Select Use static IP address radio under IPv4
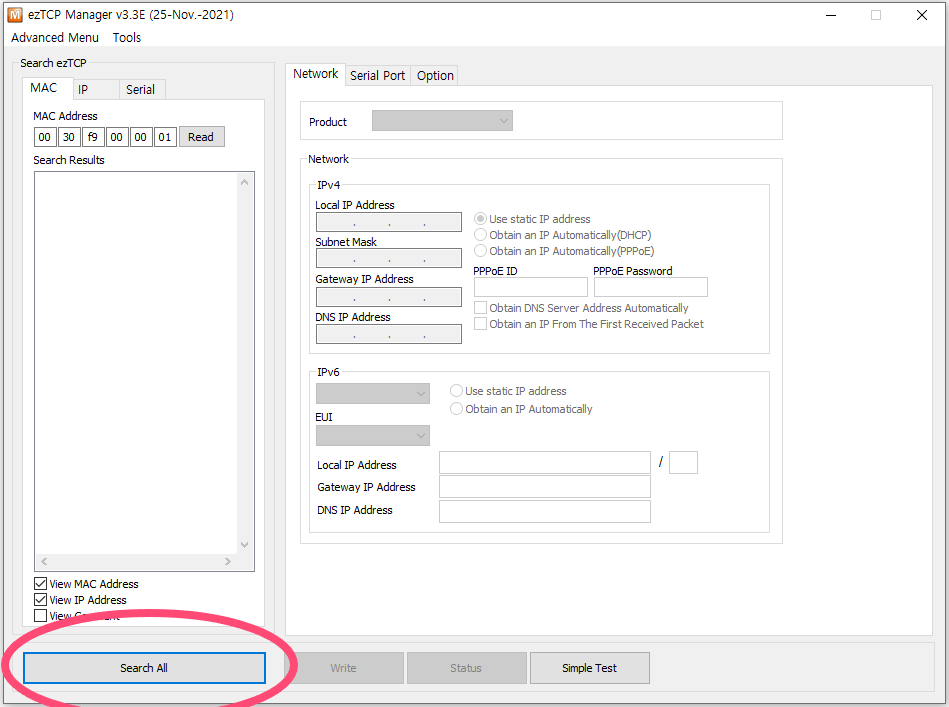 coord(481,219)
